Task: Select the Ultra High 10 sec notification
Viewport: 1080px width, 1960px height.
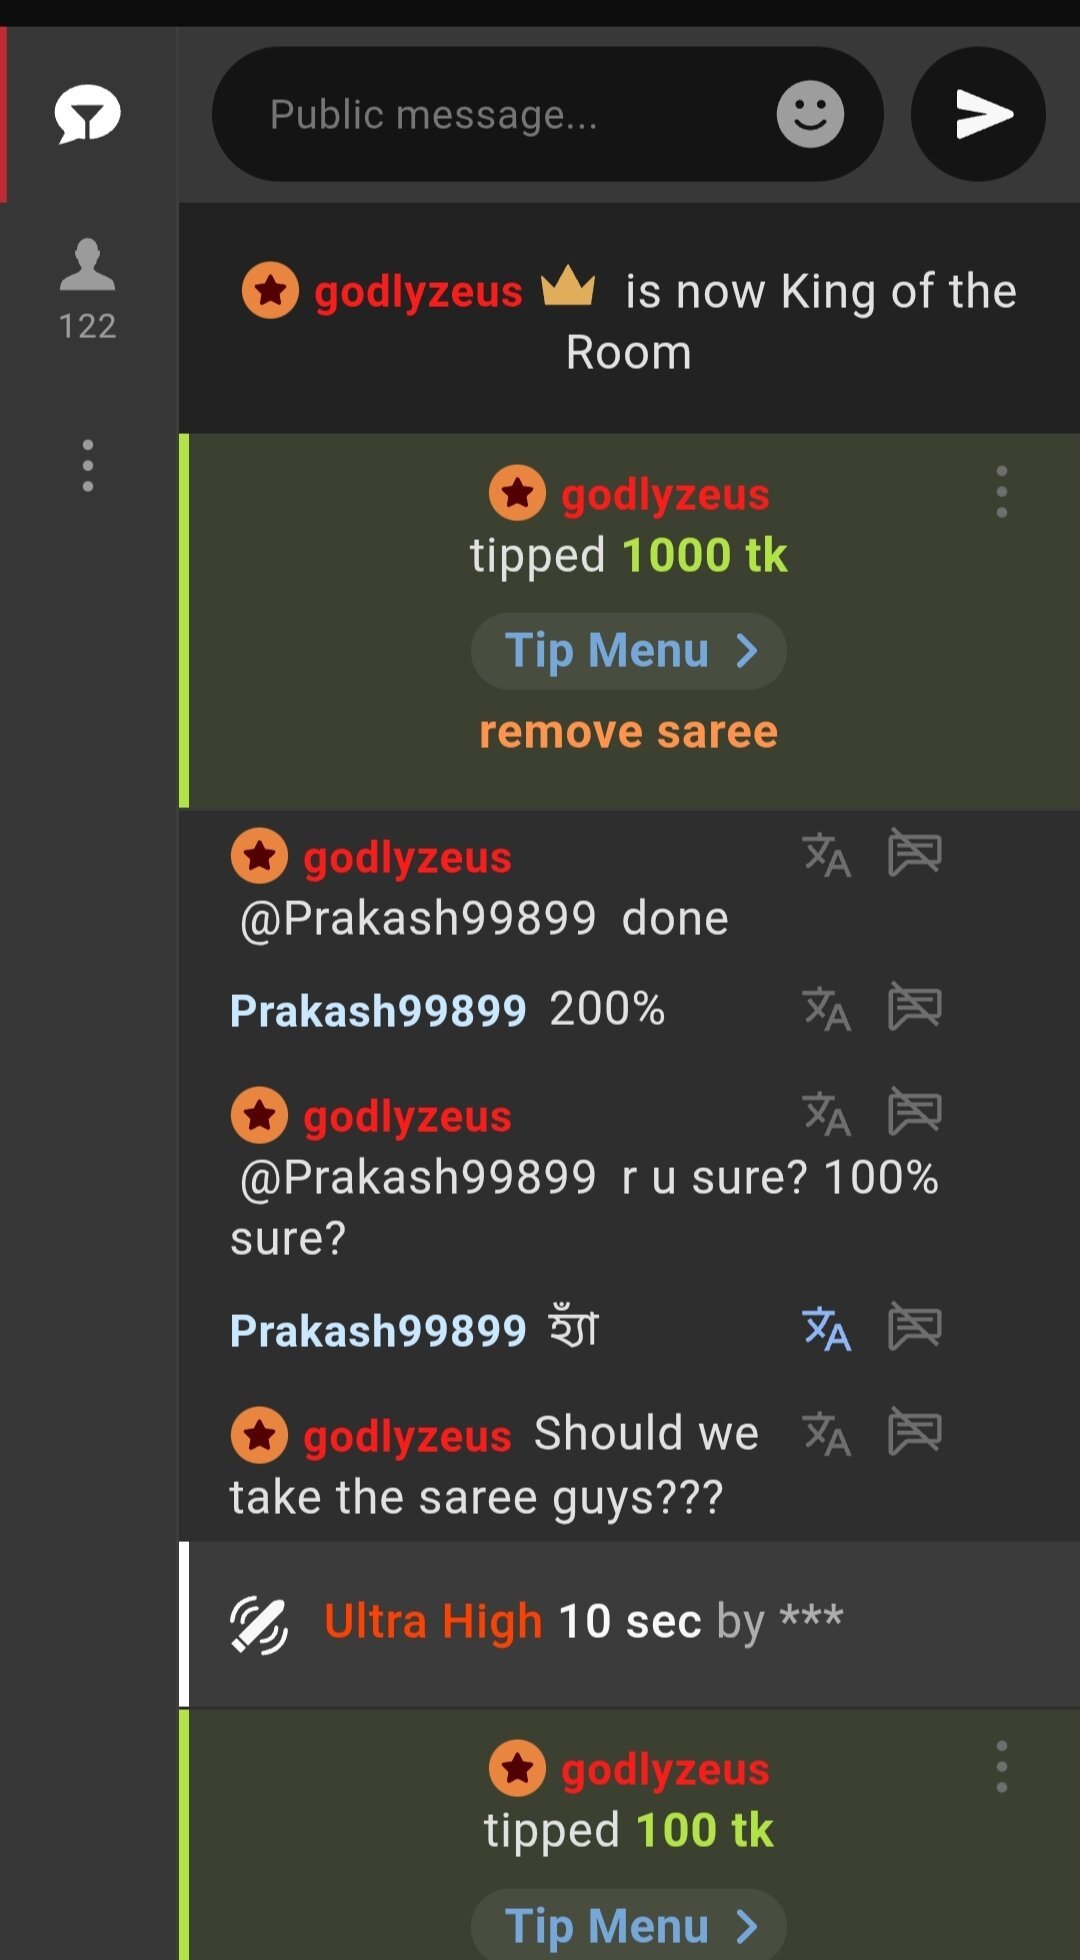Action: [629, 1624]
